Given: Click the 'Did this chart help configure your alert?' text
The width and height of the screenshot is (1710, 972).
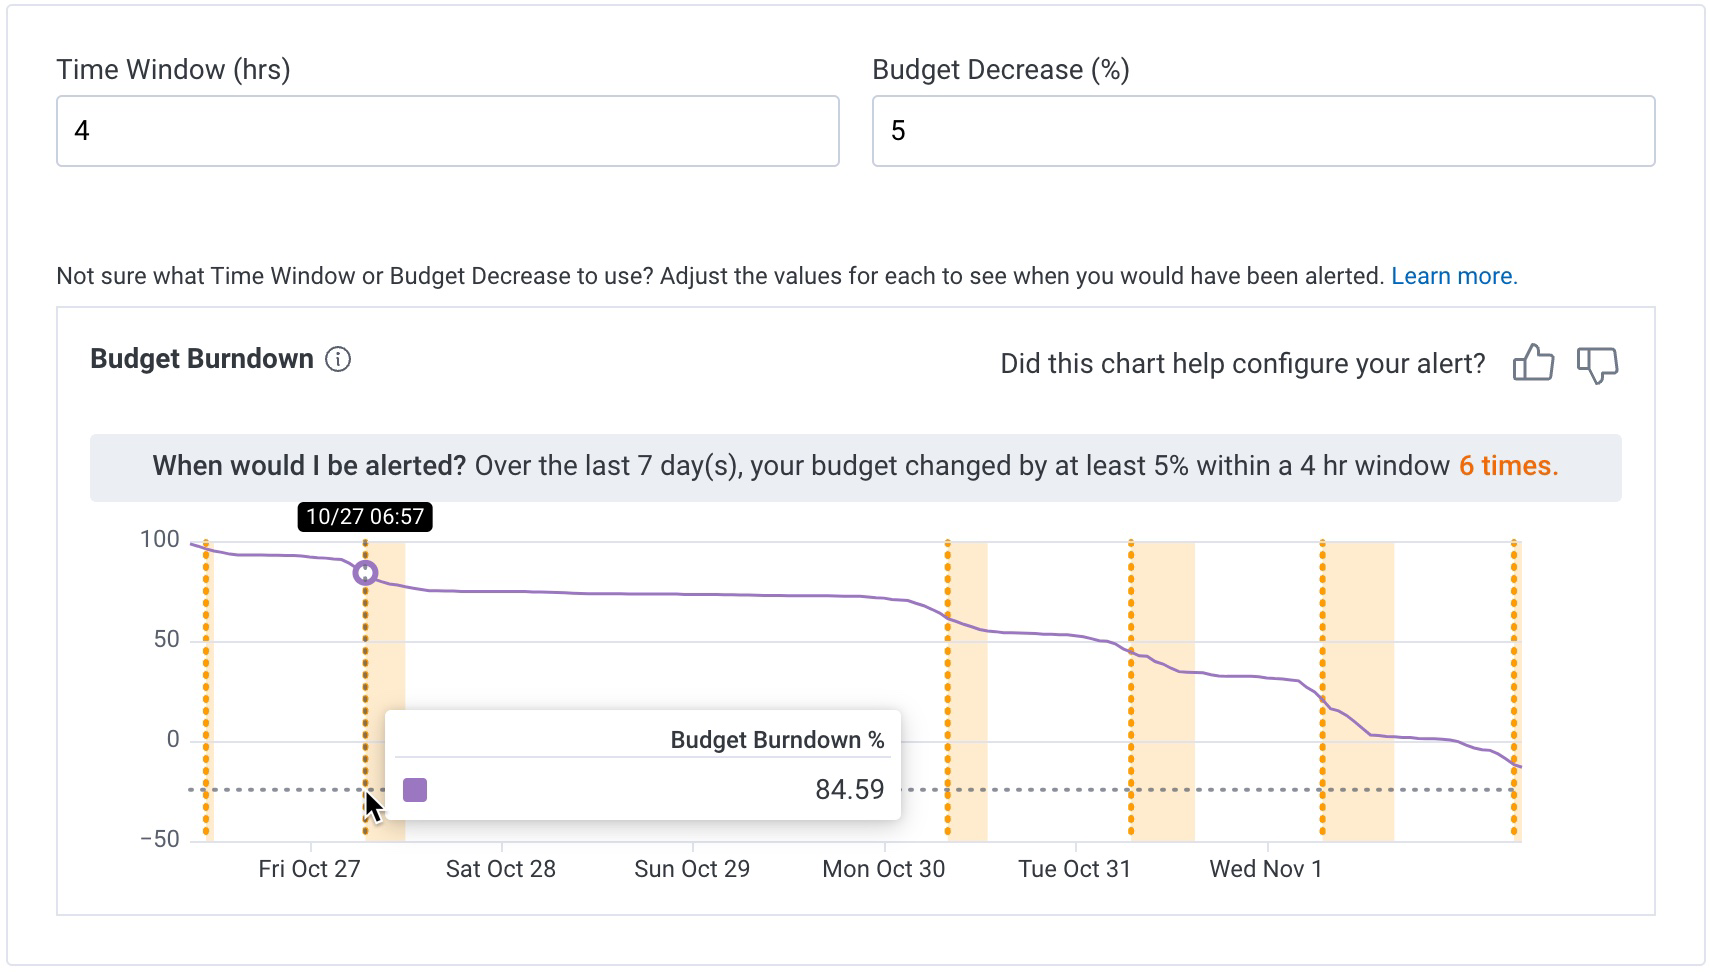Looking at the screenshot, I should tap(1243, 364).
